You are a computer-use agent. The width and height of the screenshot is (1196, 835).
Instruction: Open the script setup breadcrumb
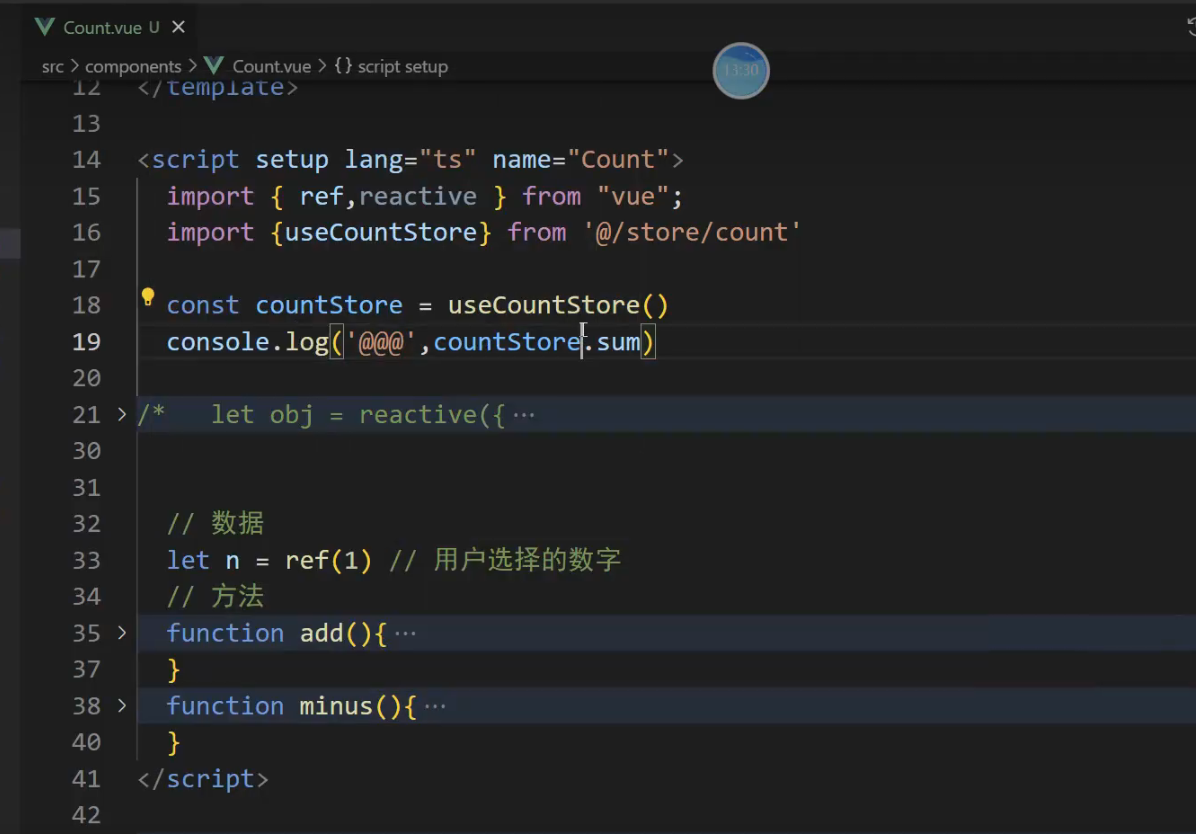[x=403, y=67]
